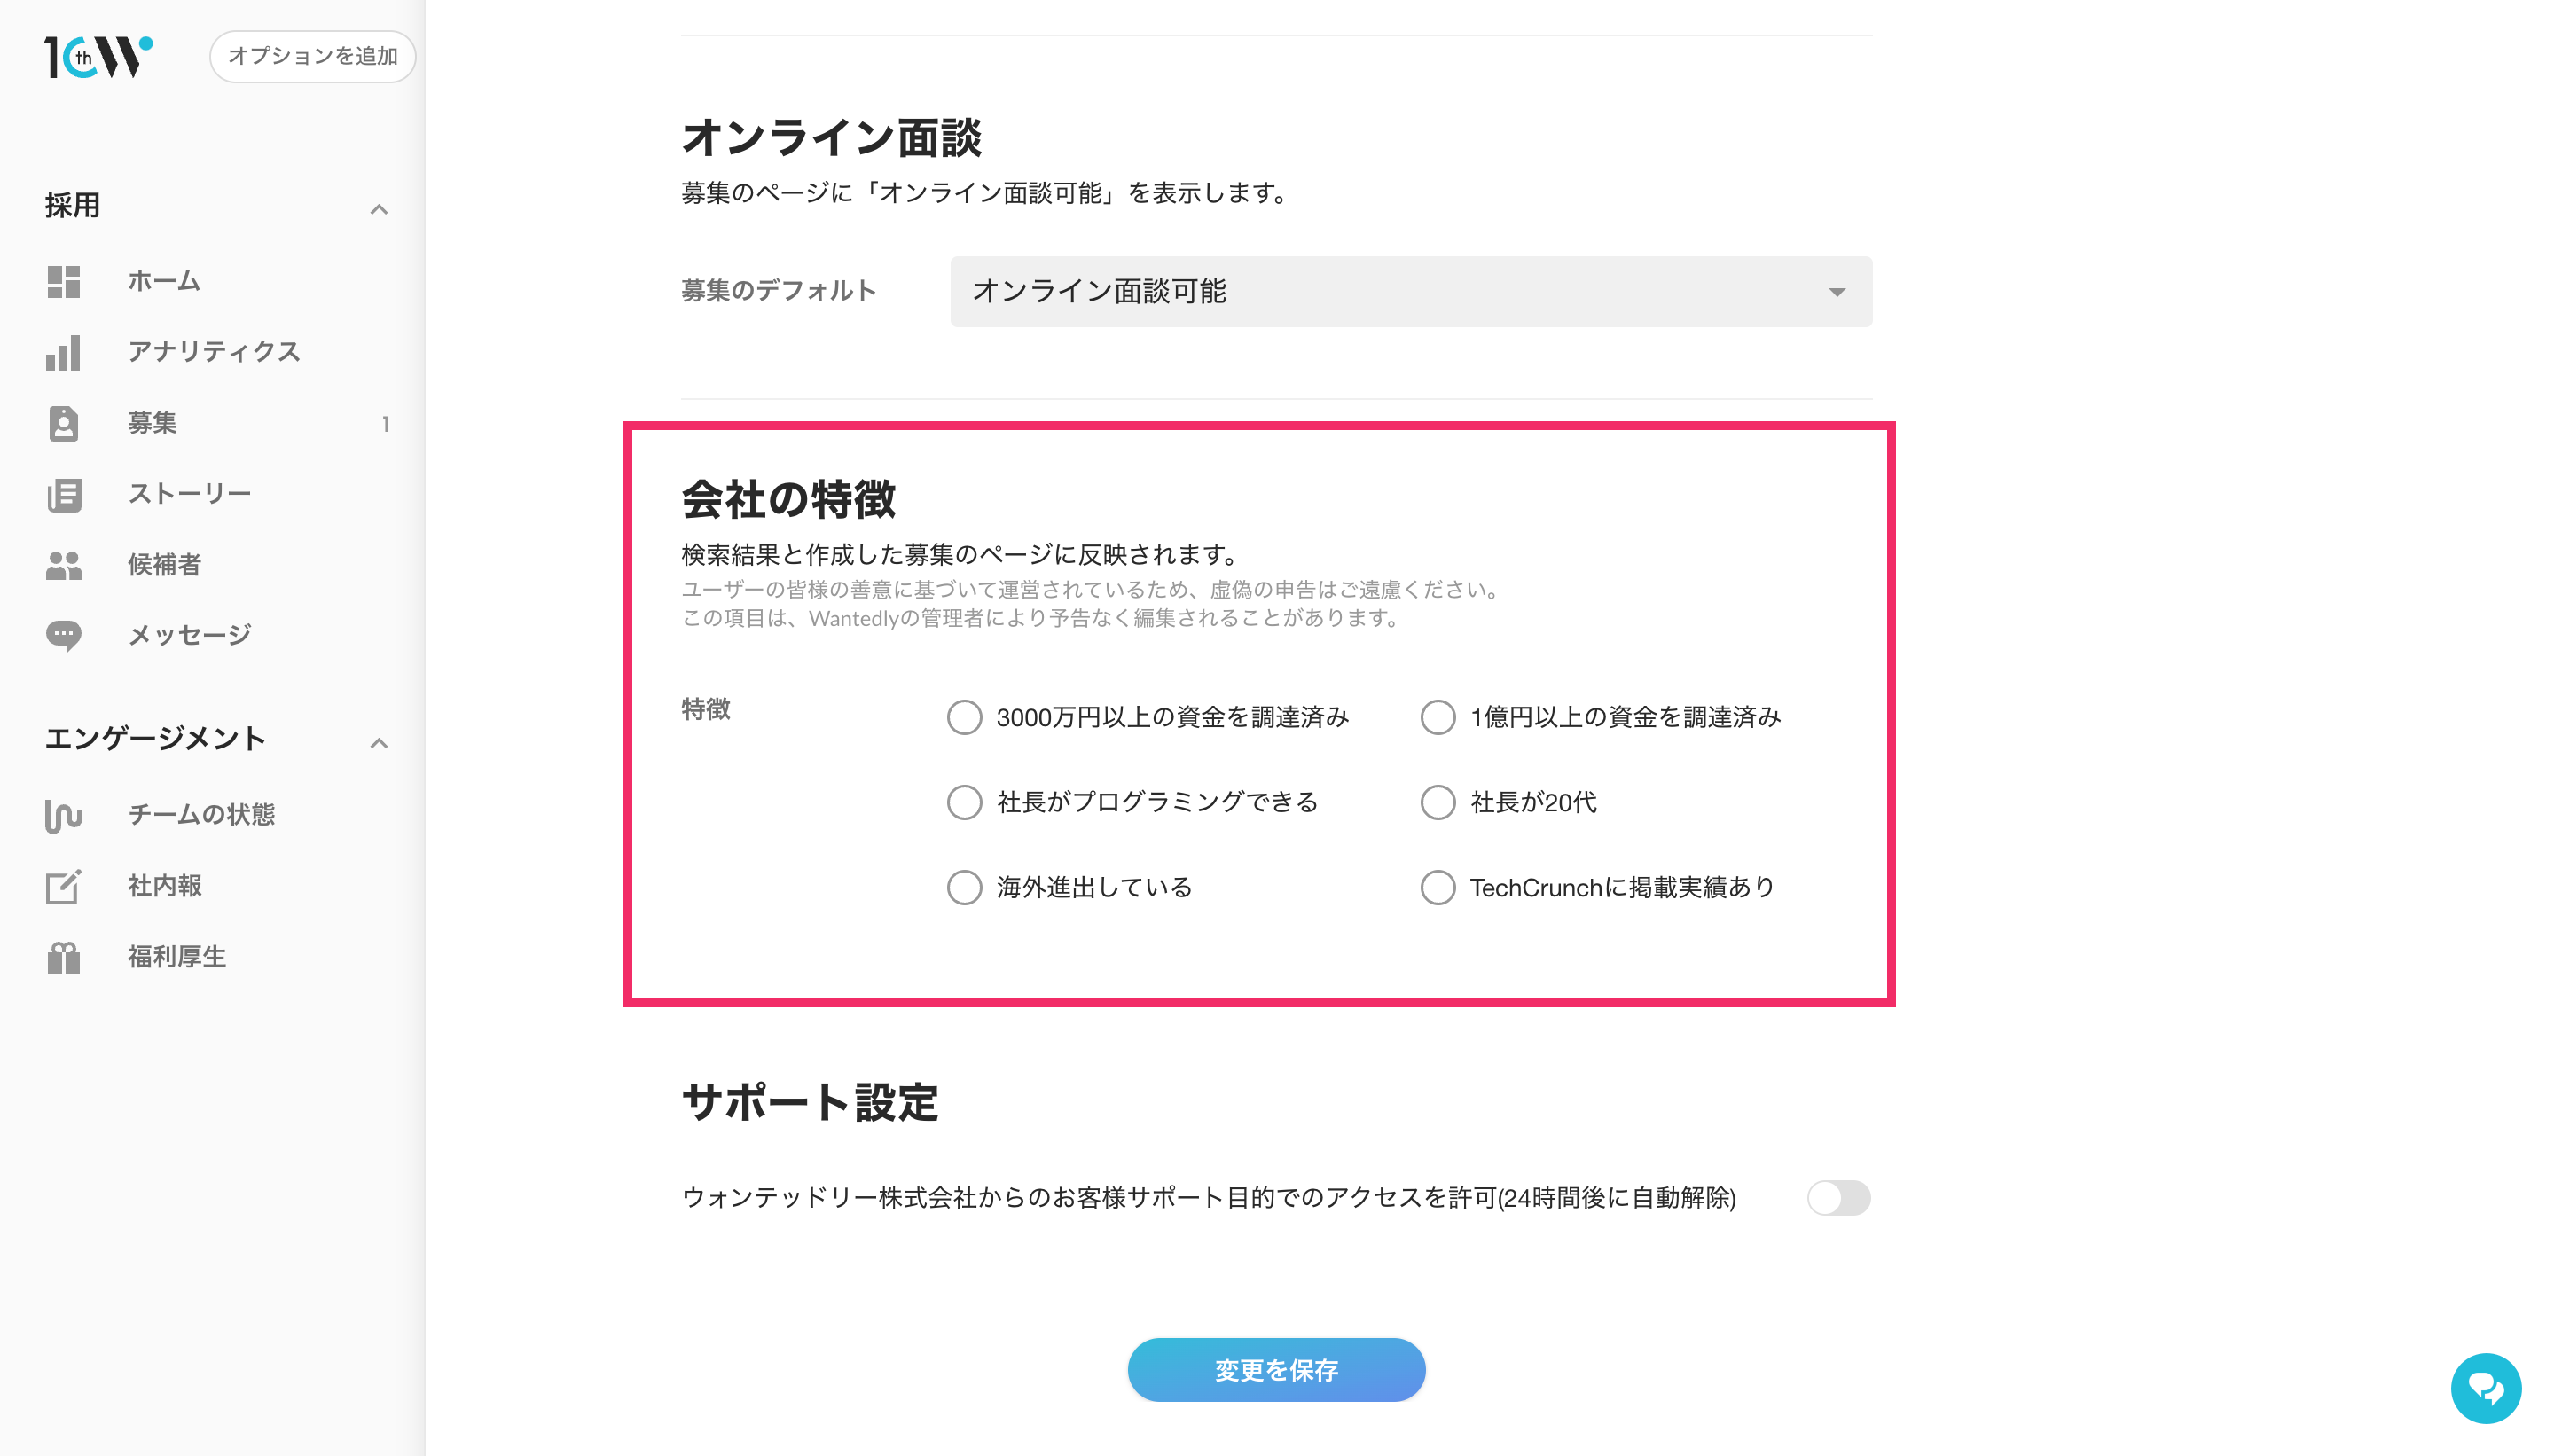Collapse the エンゲージメント sidebar section
This screenshot has width=2554, height=1456.
coord(379,742)
